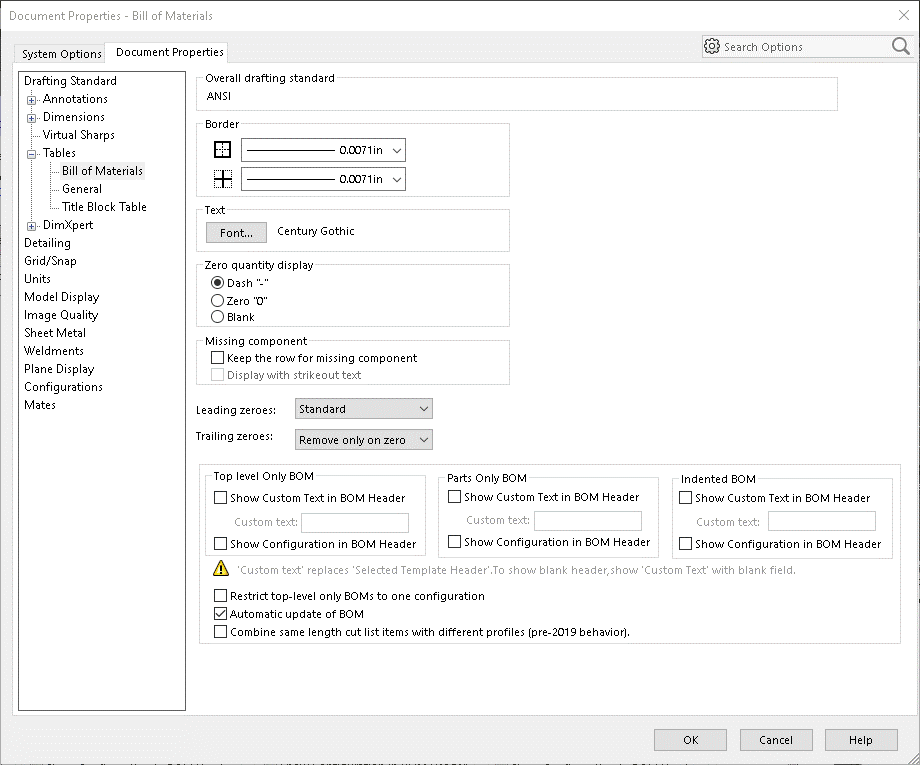This screenshot has width=920, height=765.
Task: Expand the Annotations tree node
Action: point(31,100)
